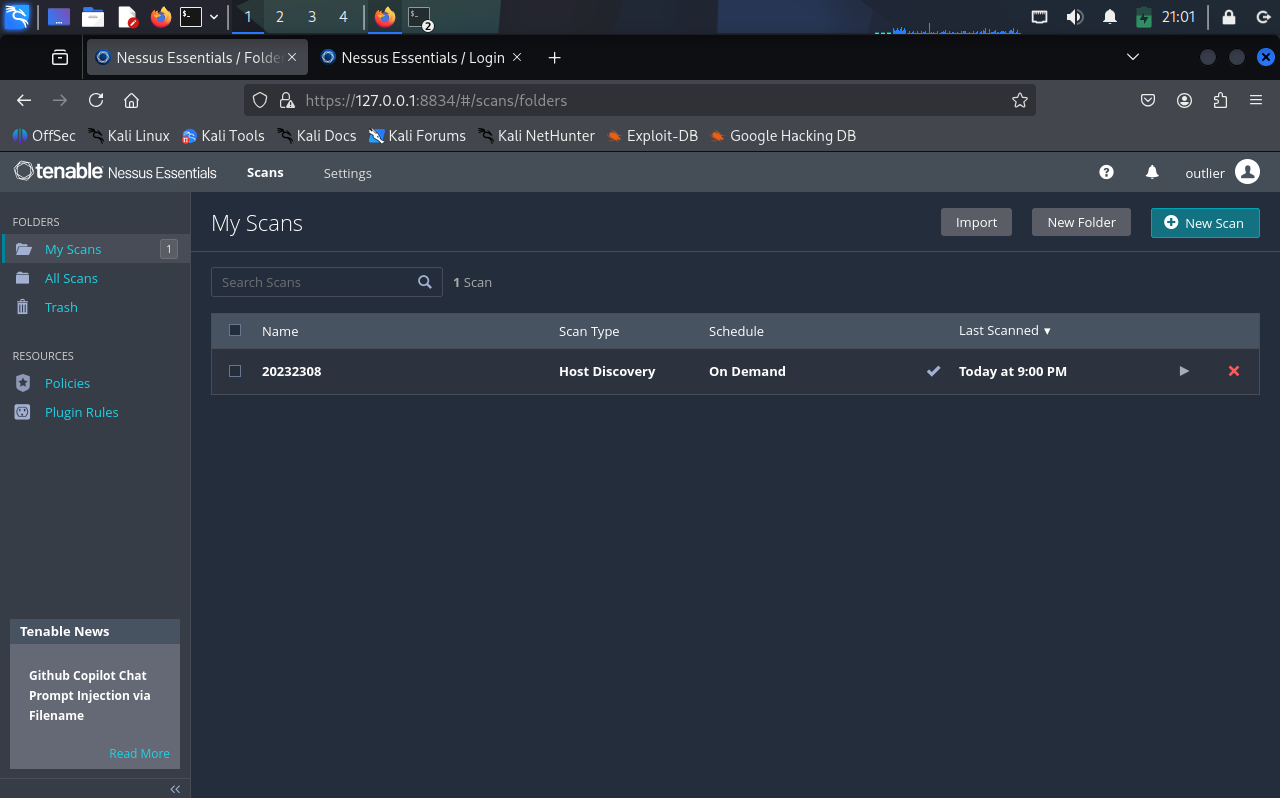Switch to the Nessus Essentials / Login tab
Viewport: 1280px width, 798px height.
[x=421, y=58]
